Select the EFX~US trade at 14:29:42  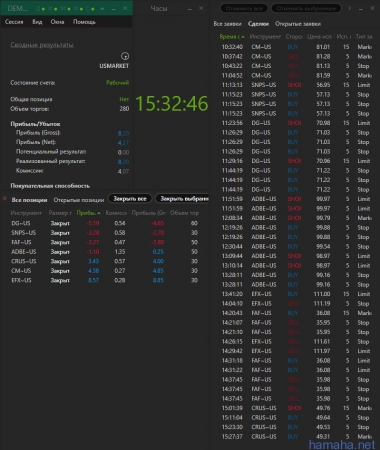(296, 351)
